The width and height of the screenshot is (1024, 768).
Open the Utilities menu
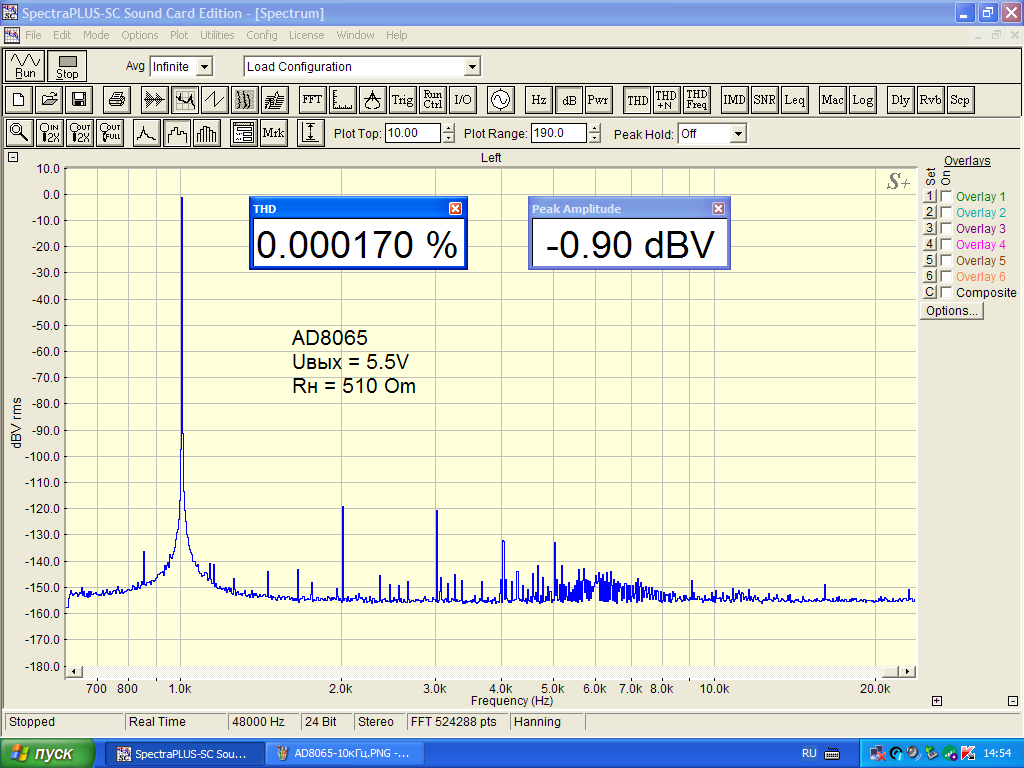point(217,35)
